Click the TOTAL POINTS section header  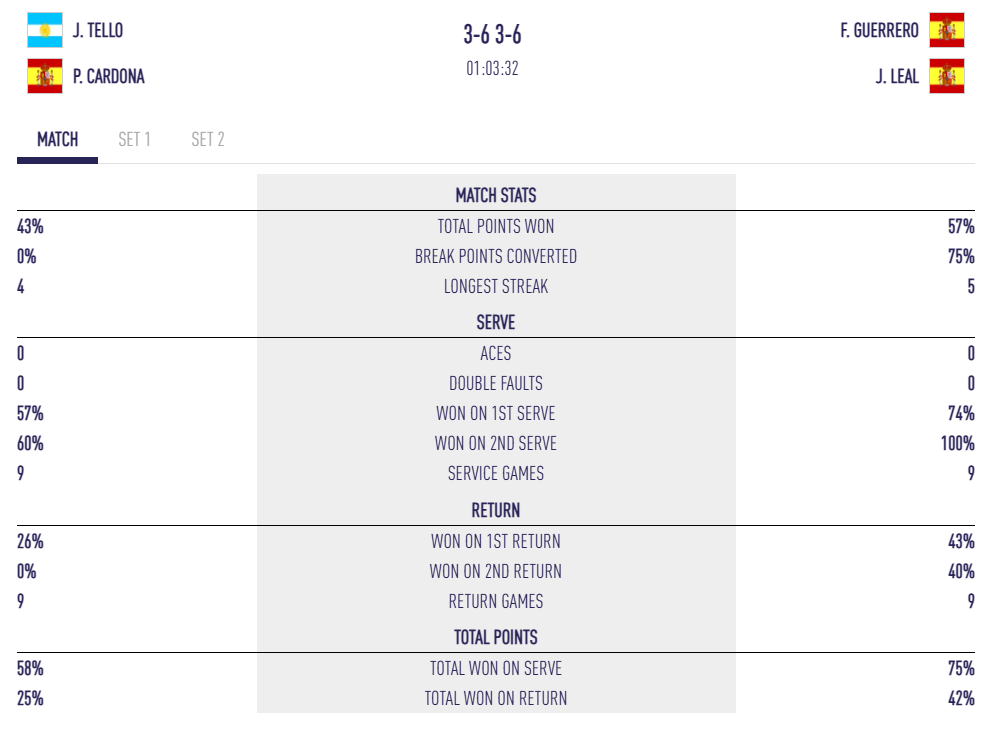pyautogui.click(x=496, y=637)
